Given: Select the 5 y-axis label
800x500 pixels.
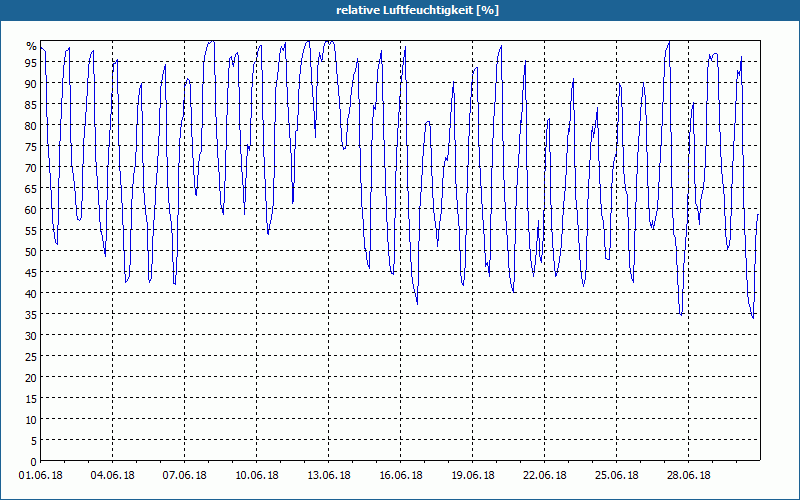Looking at the screenshot, I should [x=34, y=441].
